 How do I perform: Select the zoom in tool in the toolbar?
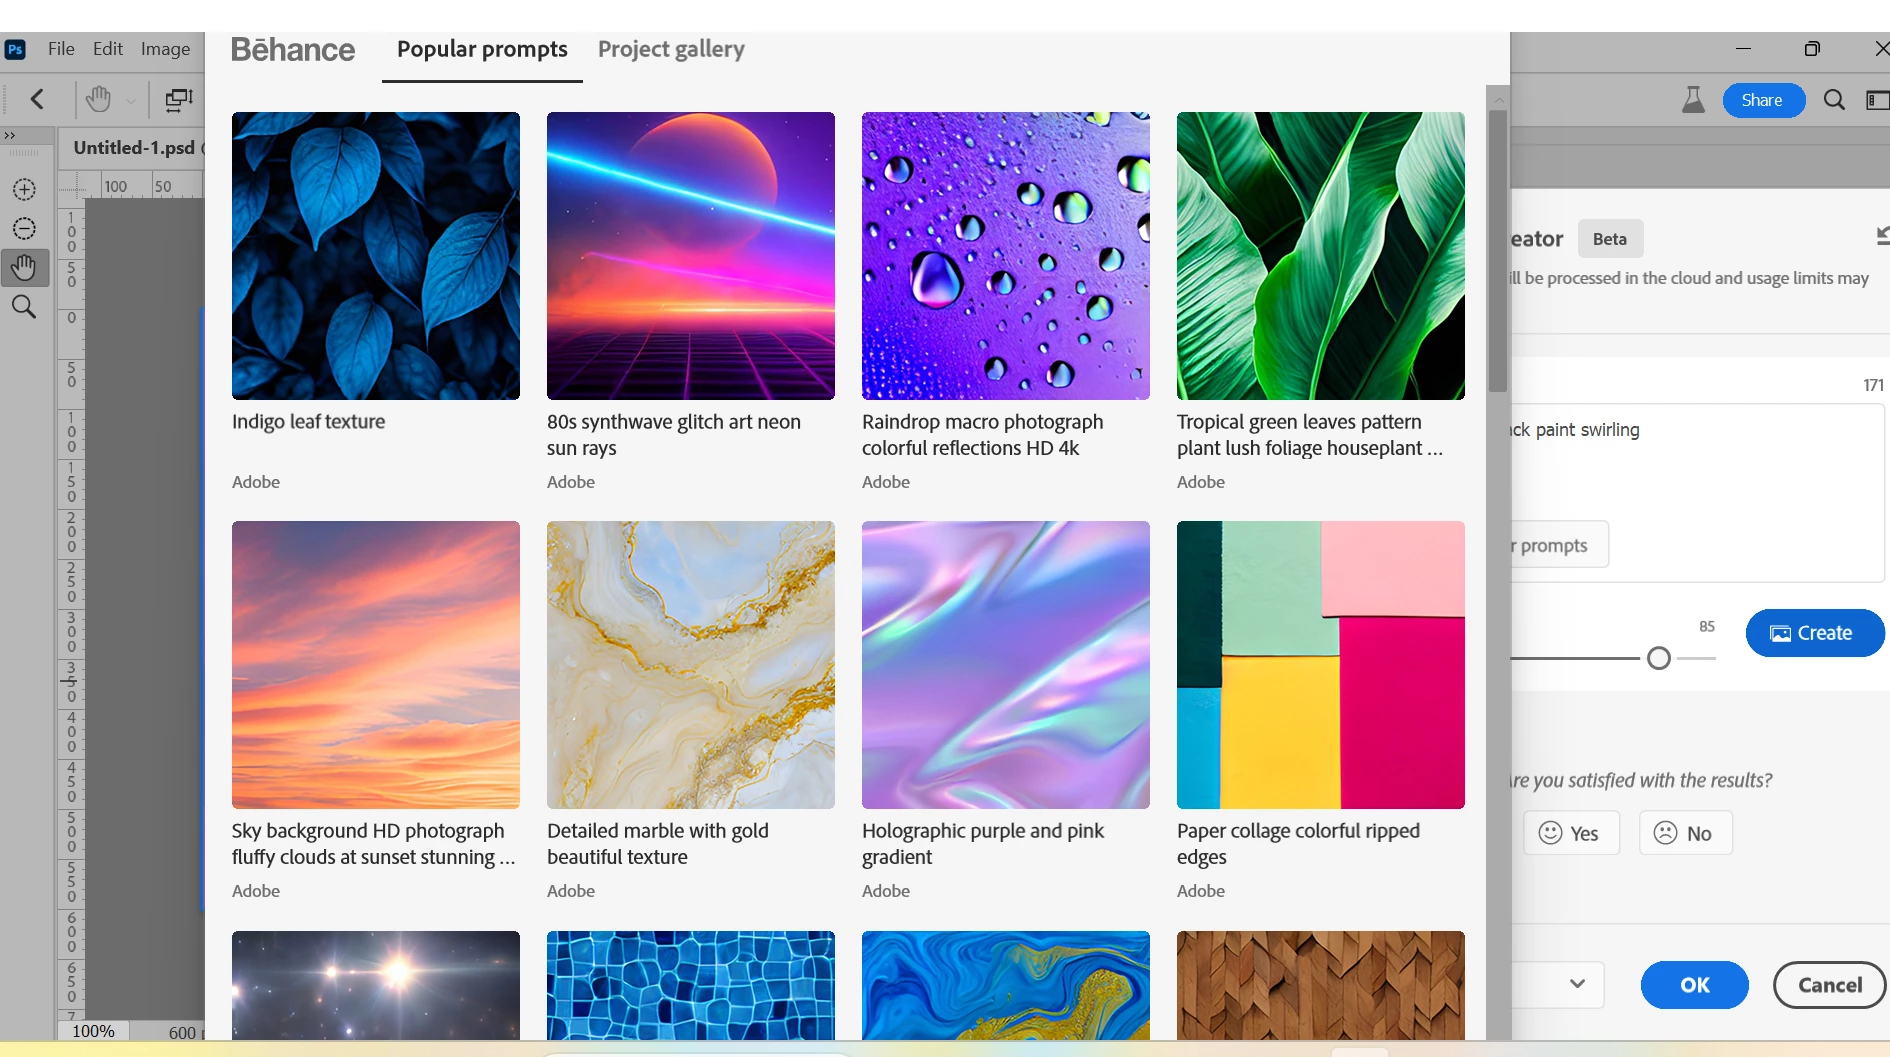pos(24,190)
